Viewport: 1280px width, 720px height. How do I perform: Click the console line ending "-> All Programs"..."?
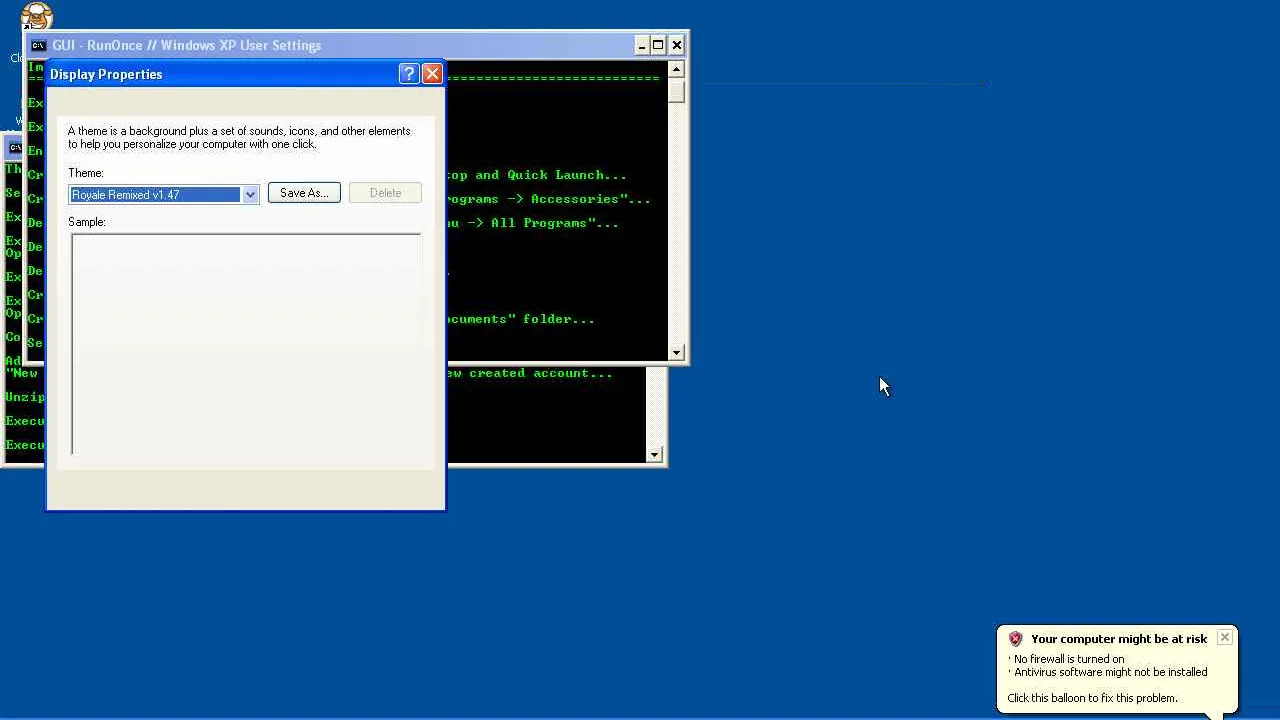pyautogui.click(x=533, y=223)
